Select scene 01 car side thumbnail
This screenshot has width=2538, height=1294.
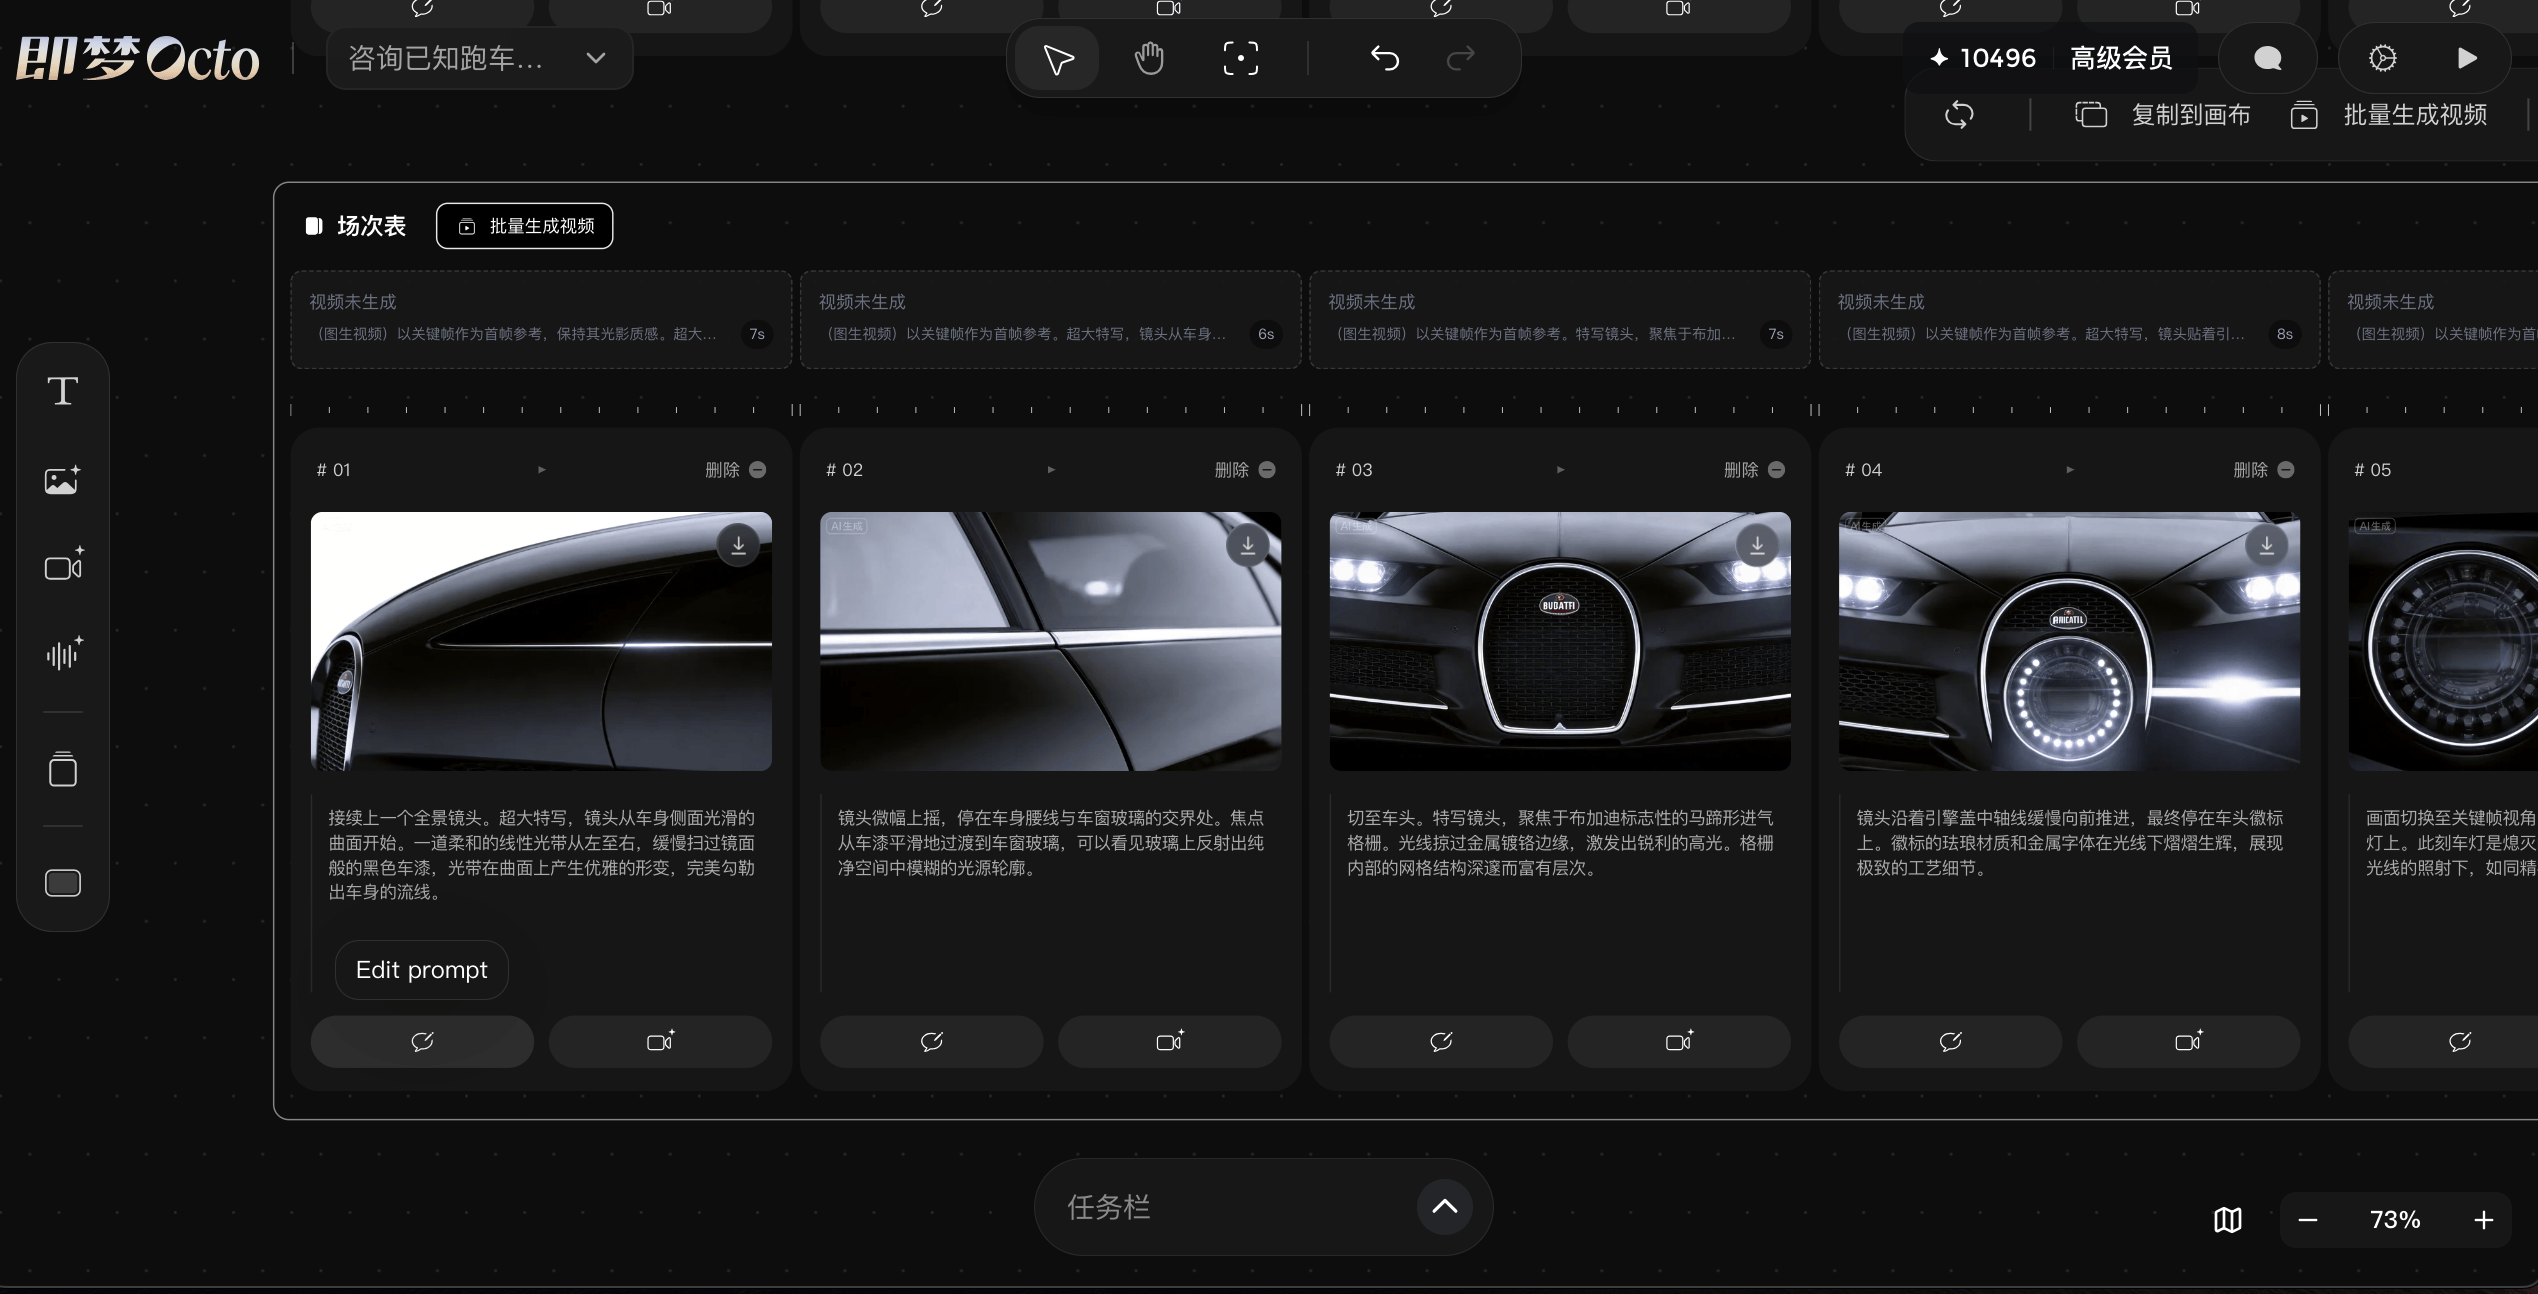point(541,641)
